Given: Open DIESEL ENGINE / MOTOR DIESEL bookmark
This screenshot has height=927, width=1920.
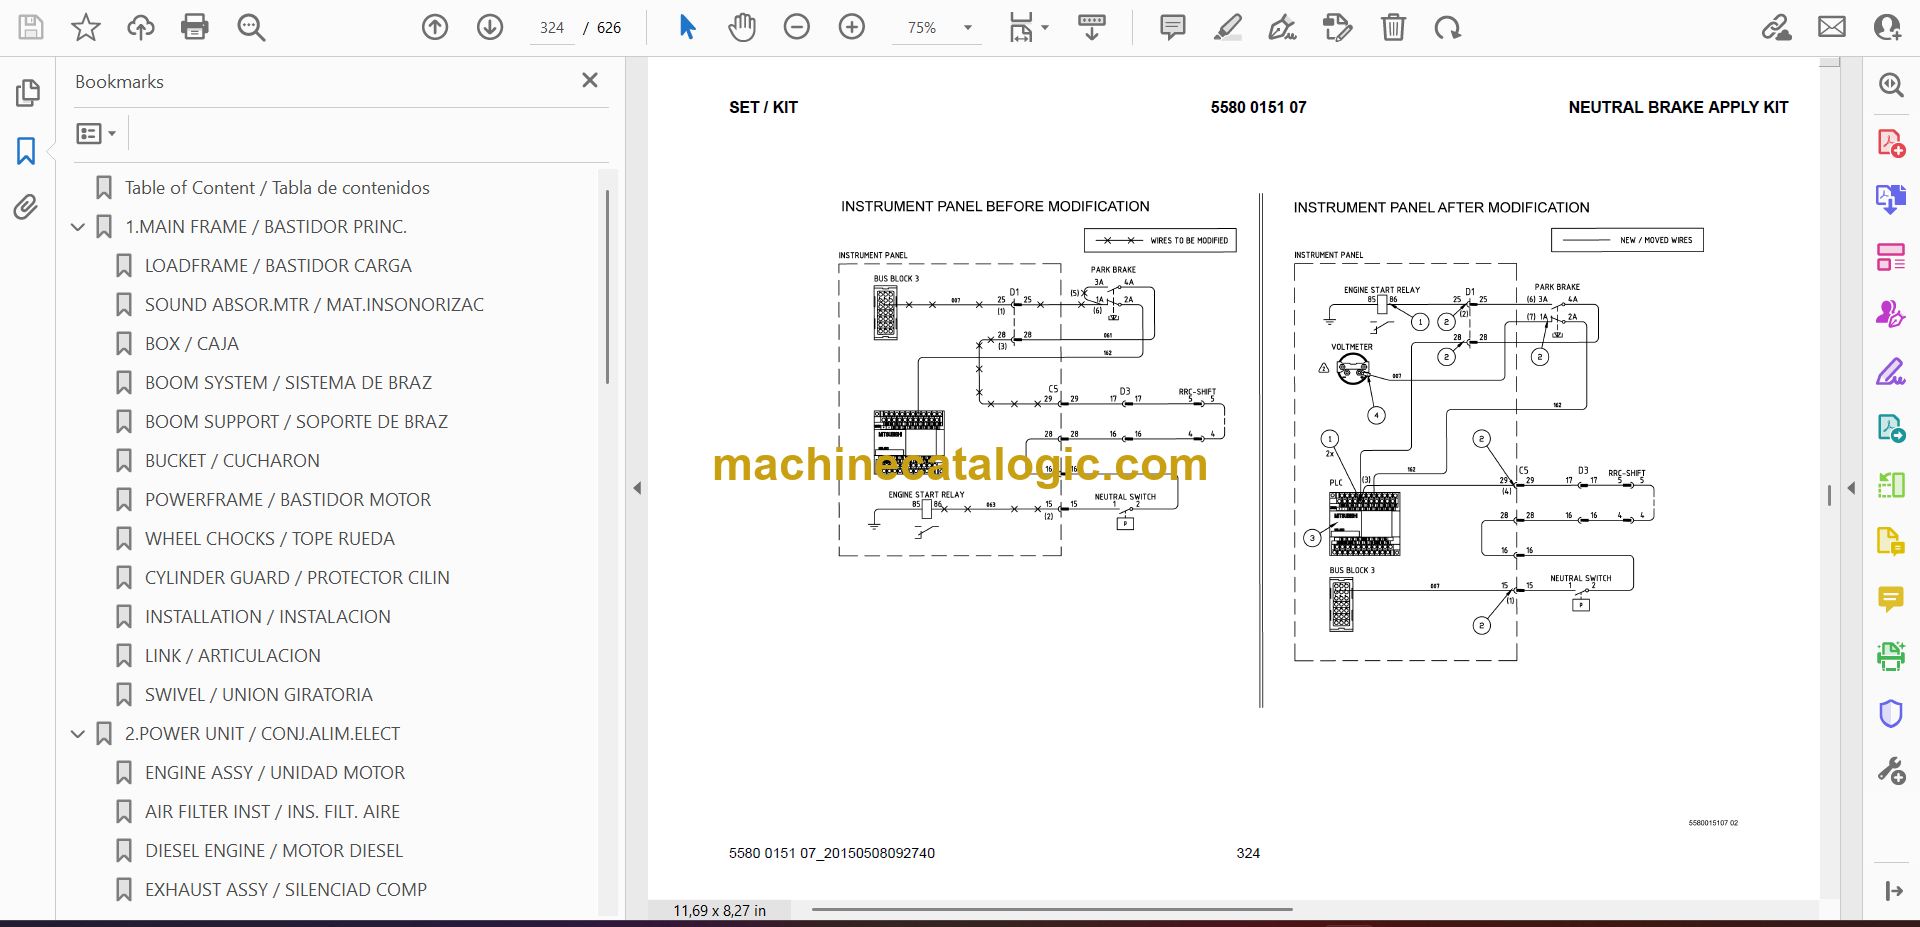Looking at the screenshot, I should pos(274,851).
